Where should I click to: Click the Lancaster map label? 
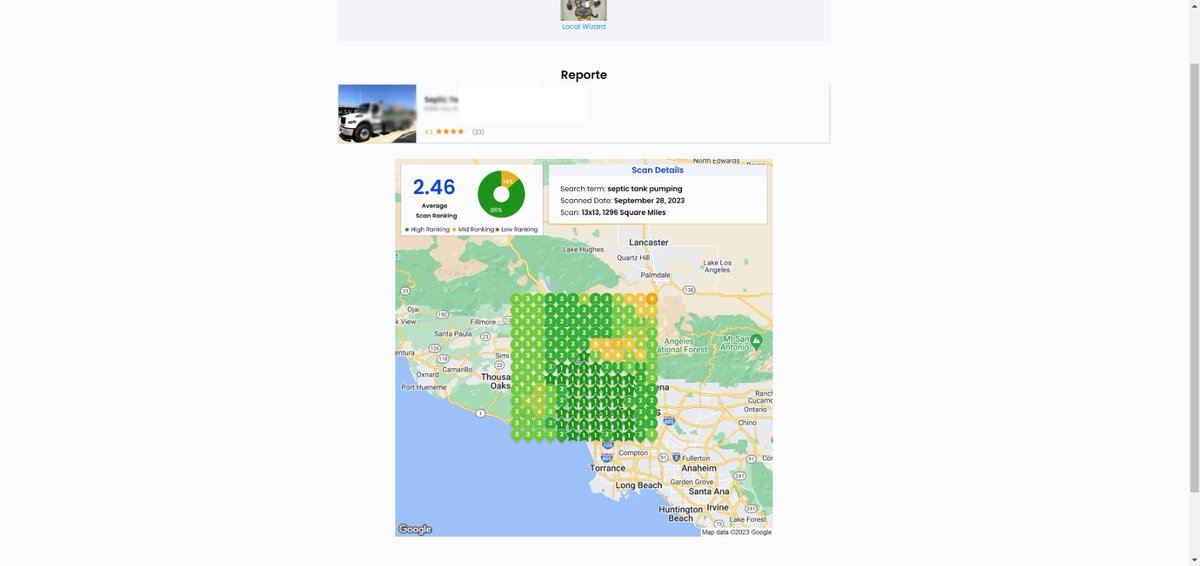coord(648,242)
